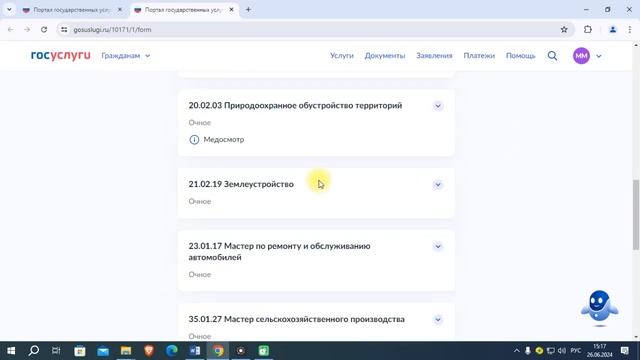
Task: Open Task View on the taskbar
Action: (56, 351)
